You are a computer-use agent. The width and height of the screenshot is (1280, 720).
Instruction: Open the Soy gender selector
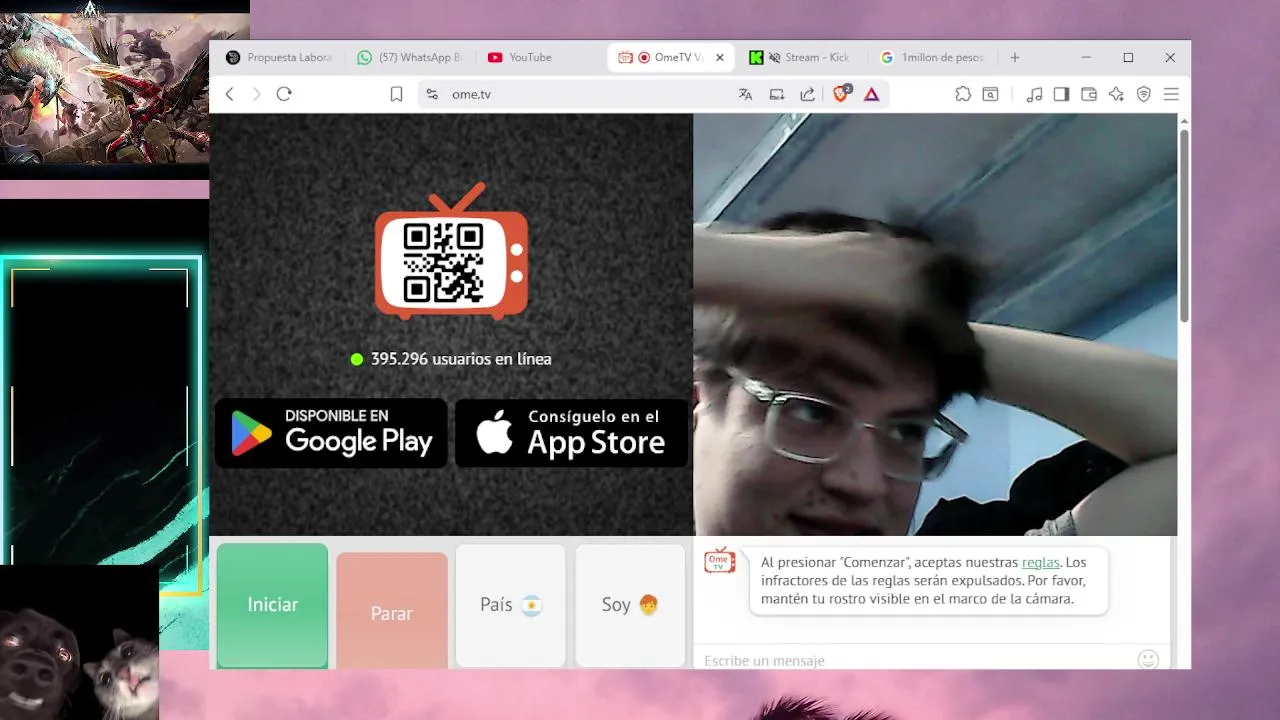[x=630, y=605]
